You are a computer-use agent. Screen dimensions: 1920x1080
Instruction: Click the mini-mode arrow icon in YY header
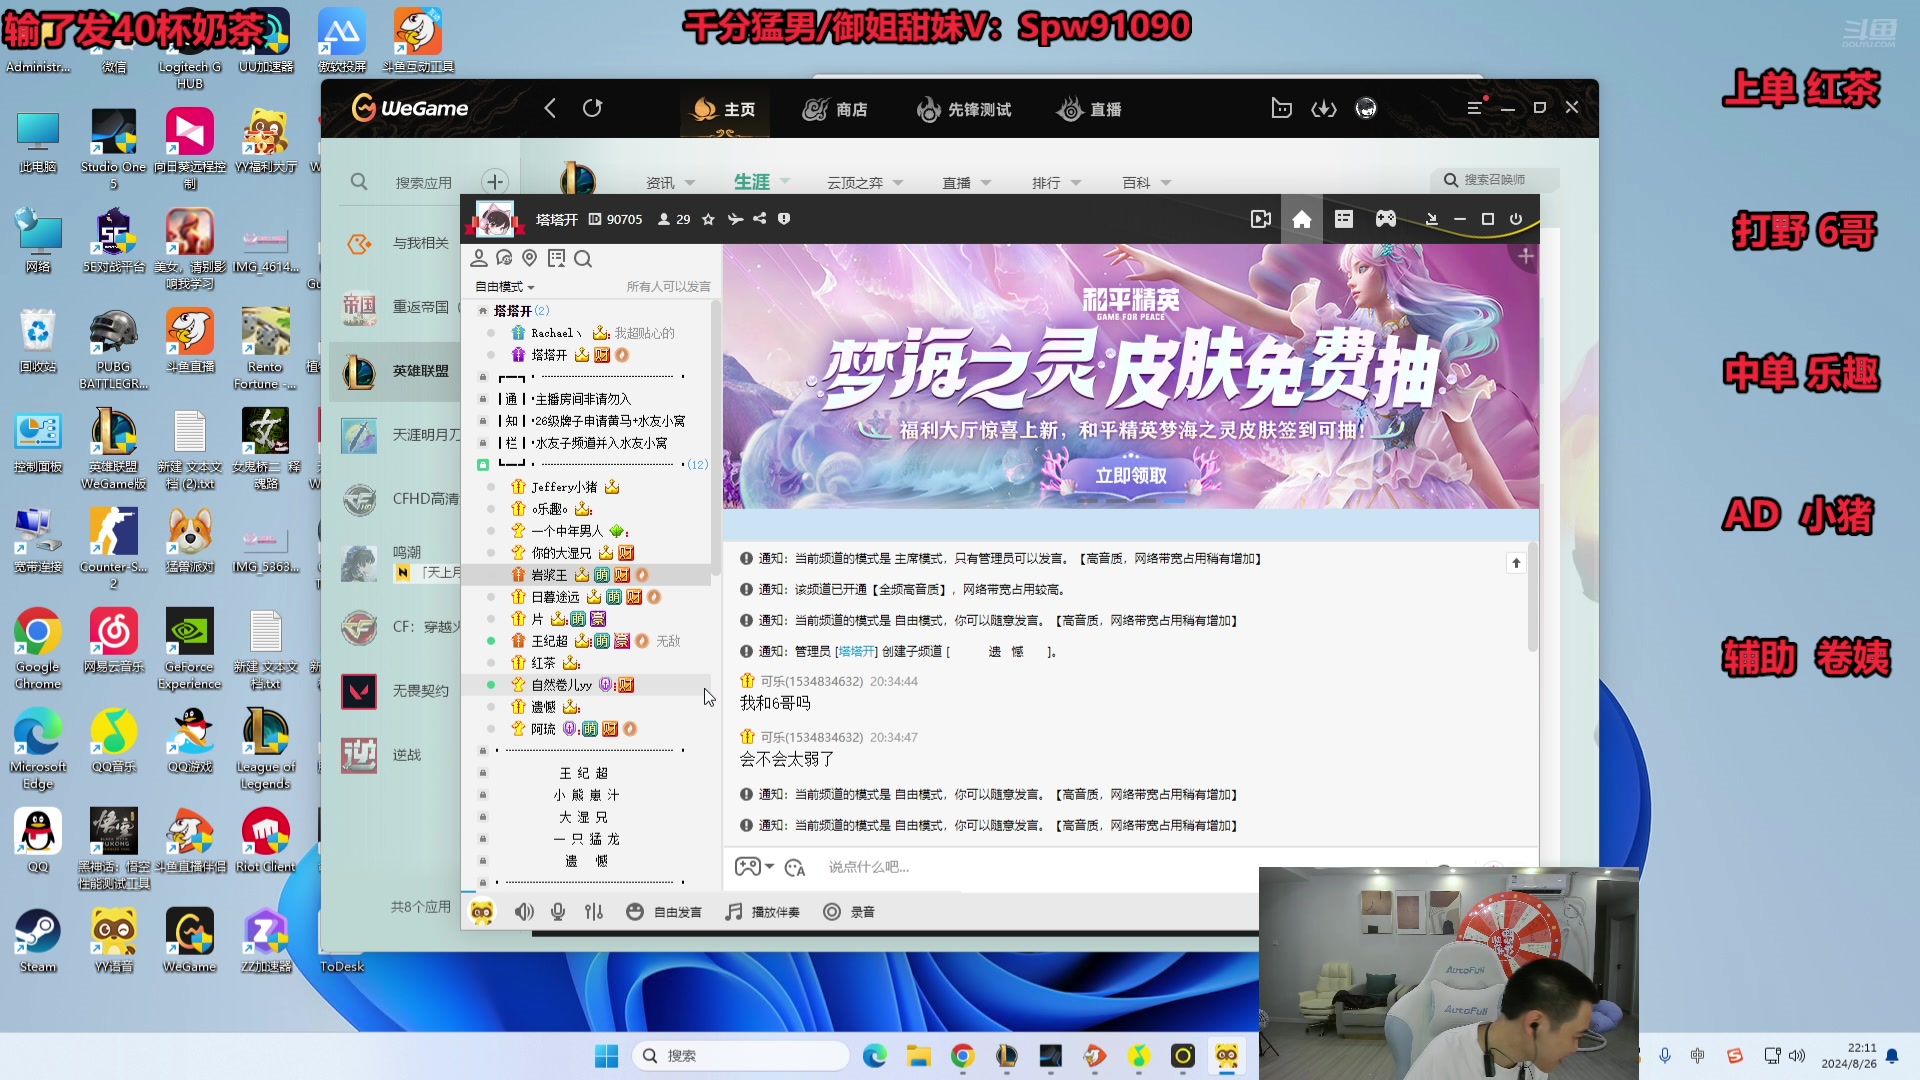(1432, 219)
